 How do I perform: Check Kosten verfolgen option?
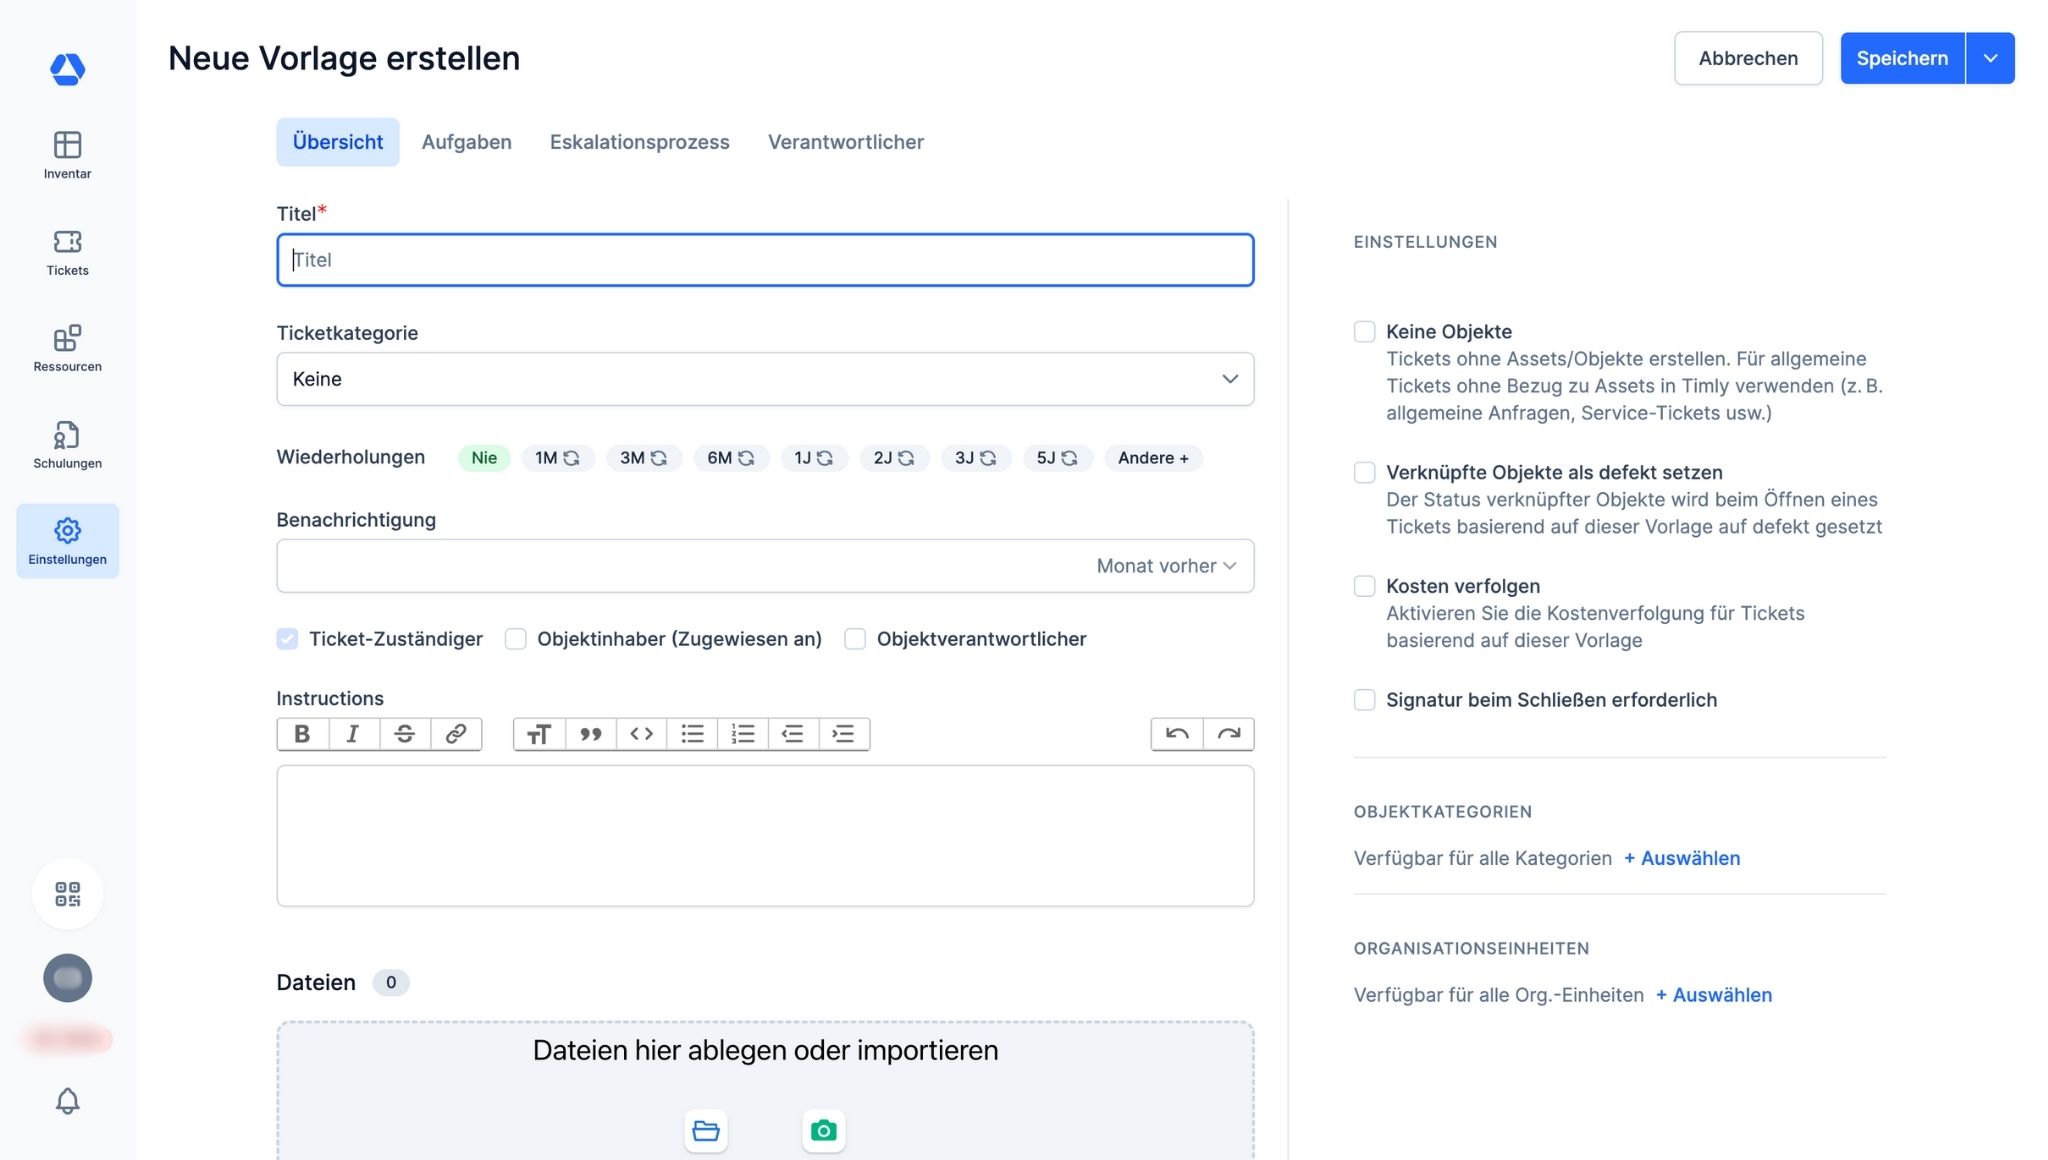pos(1364,586)
